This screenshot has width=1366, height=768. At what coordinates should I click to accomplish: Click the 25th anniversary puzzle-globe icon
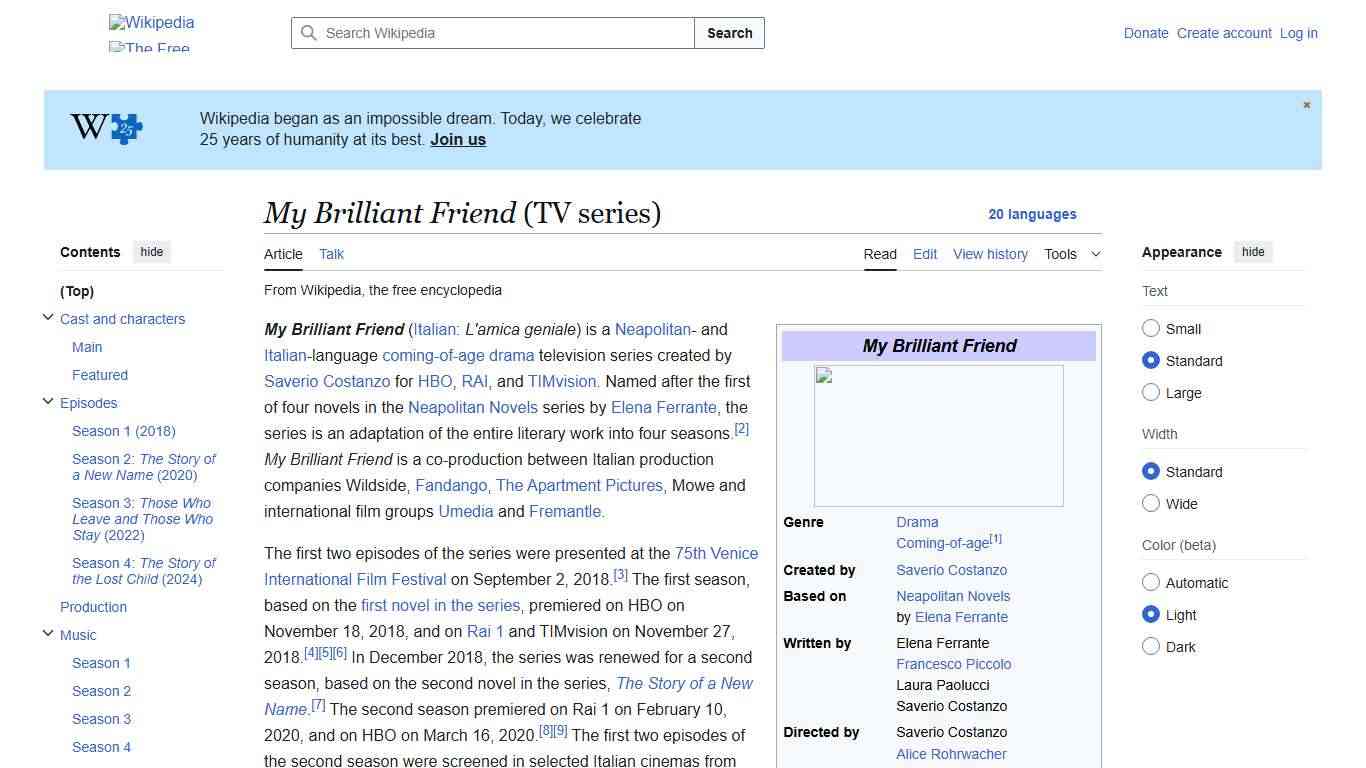[105, 128]
